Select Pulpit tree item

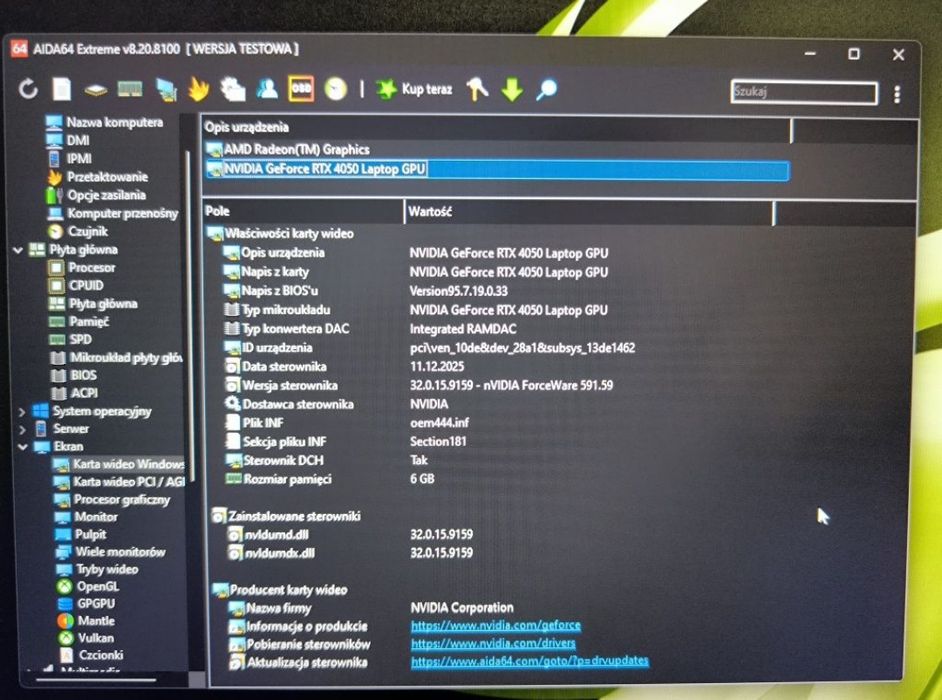[x=81, y=534]
